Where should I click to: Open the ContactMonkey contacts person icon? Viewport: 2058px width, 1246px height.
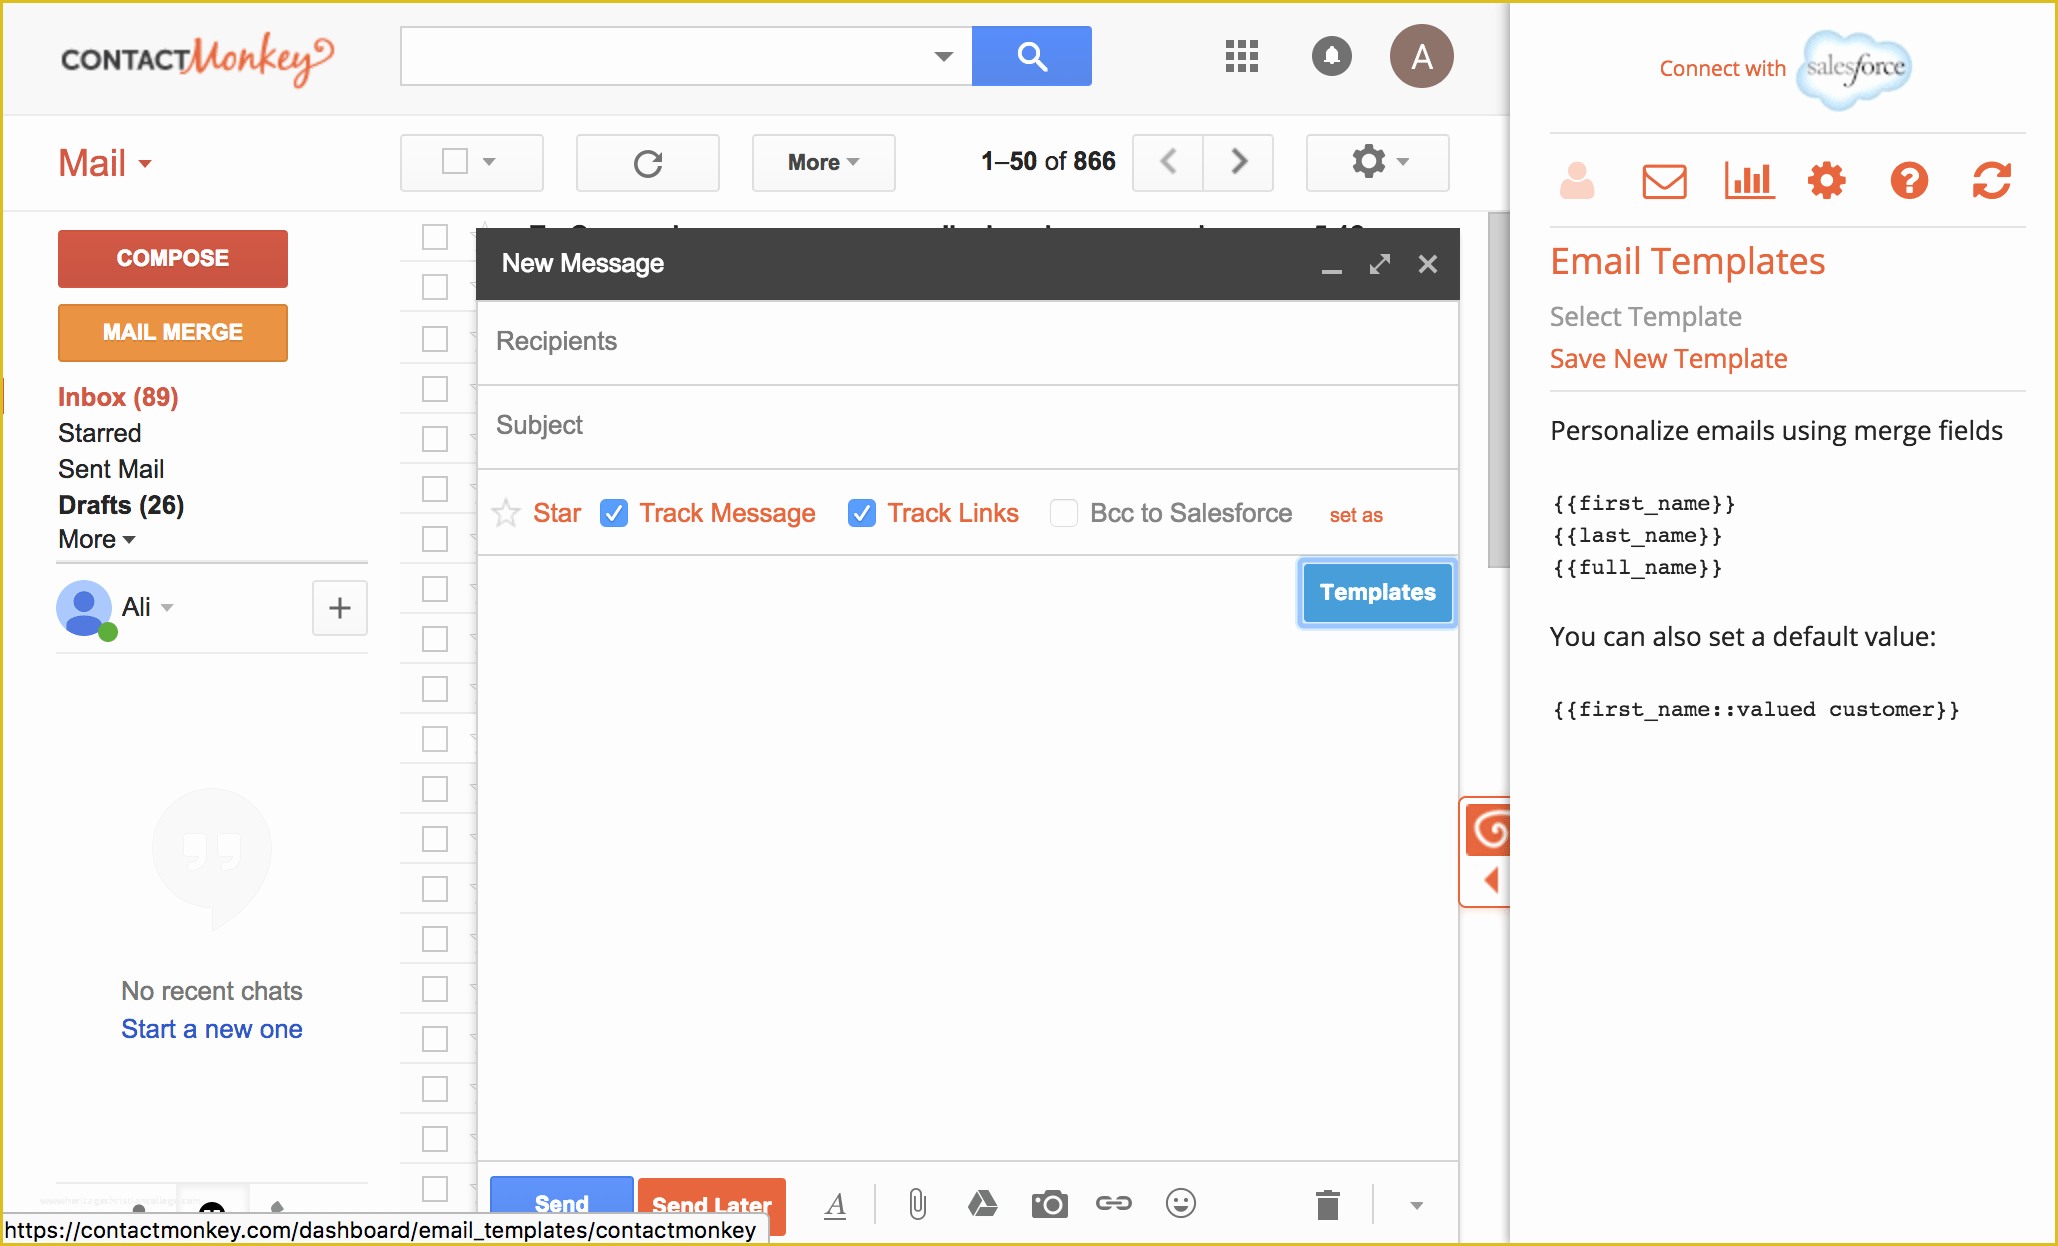pyautogui.click(x=1577, y=181)
